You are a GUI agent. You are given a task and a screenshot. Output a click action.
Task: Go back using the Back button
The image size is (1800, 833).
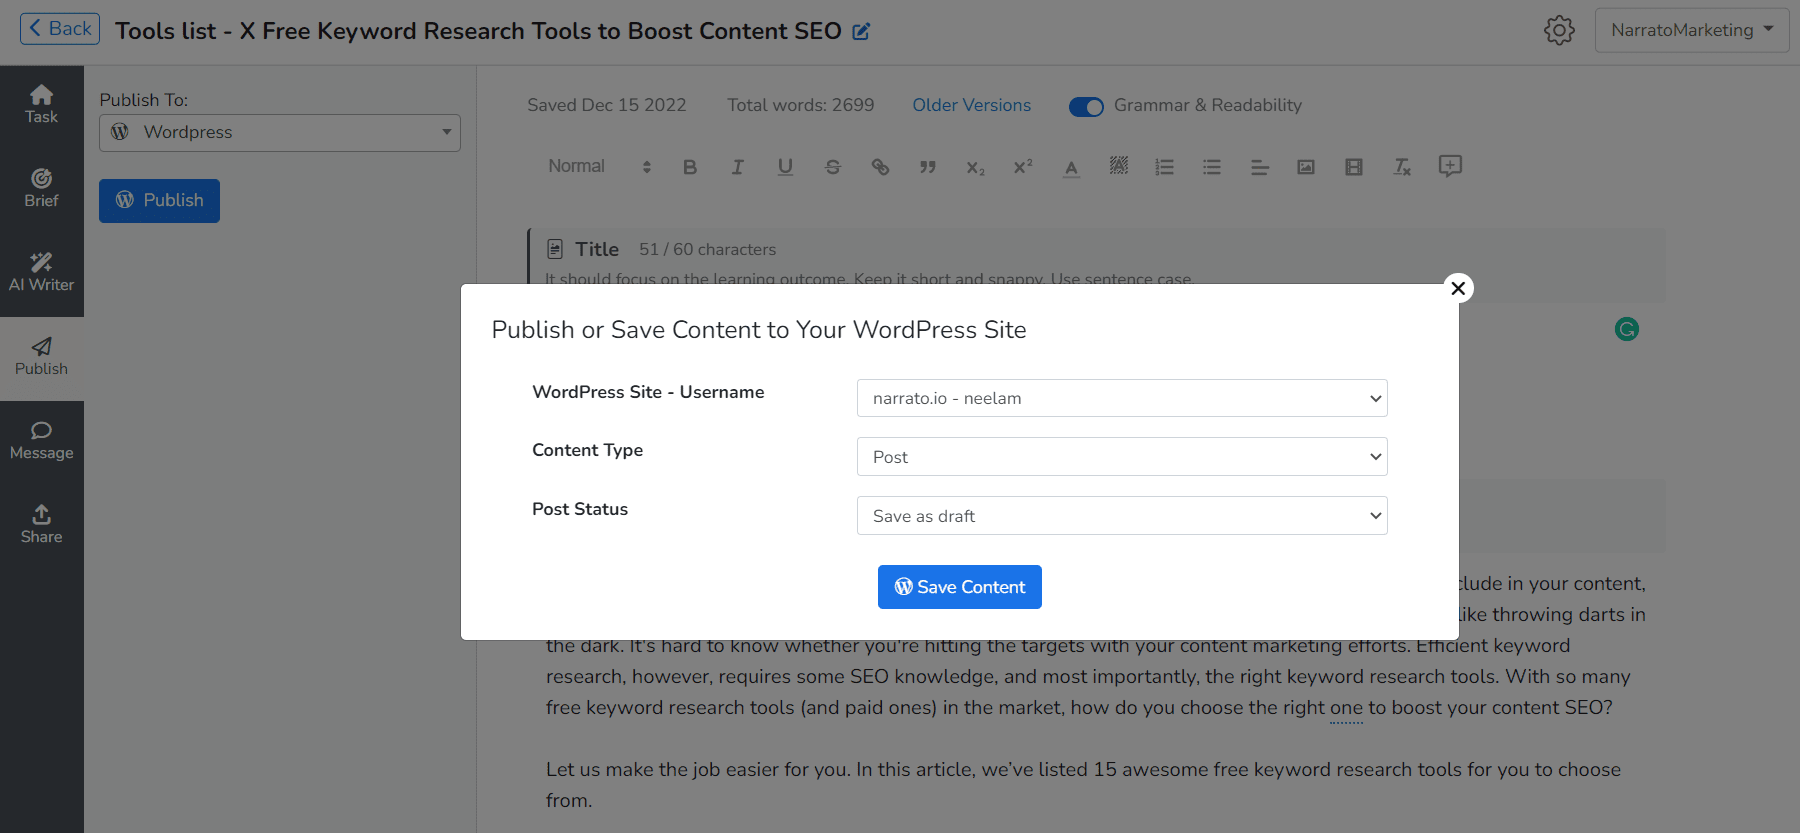tap(60, 29)
